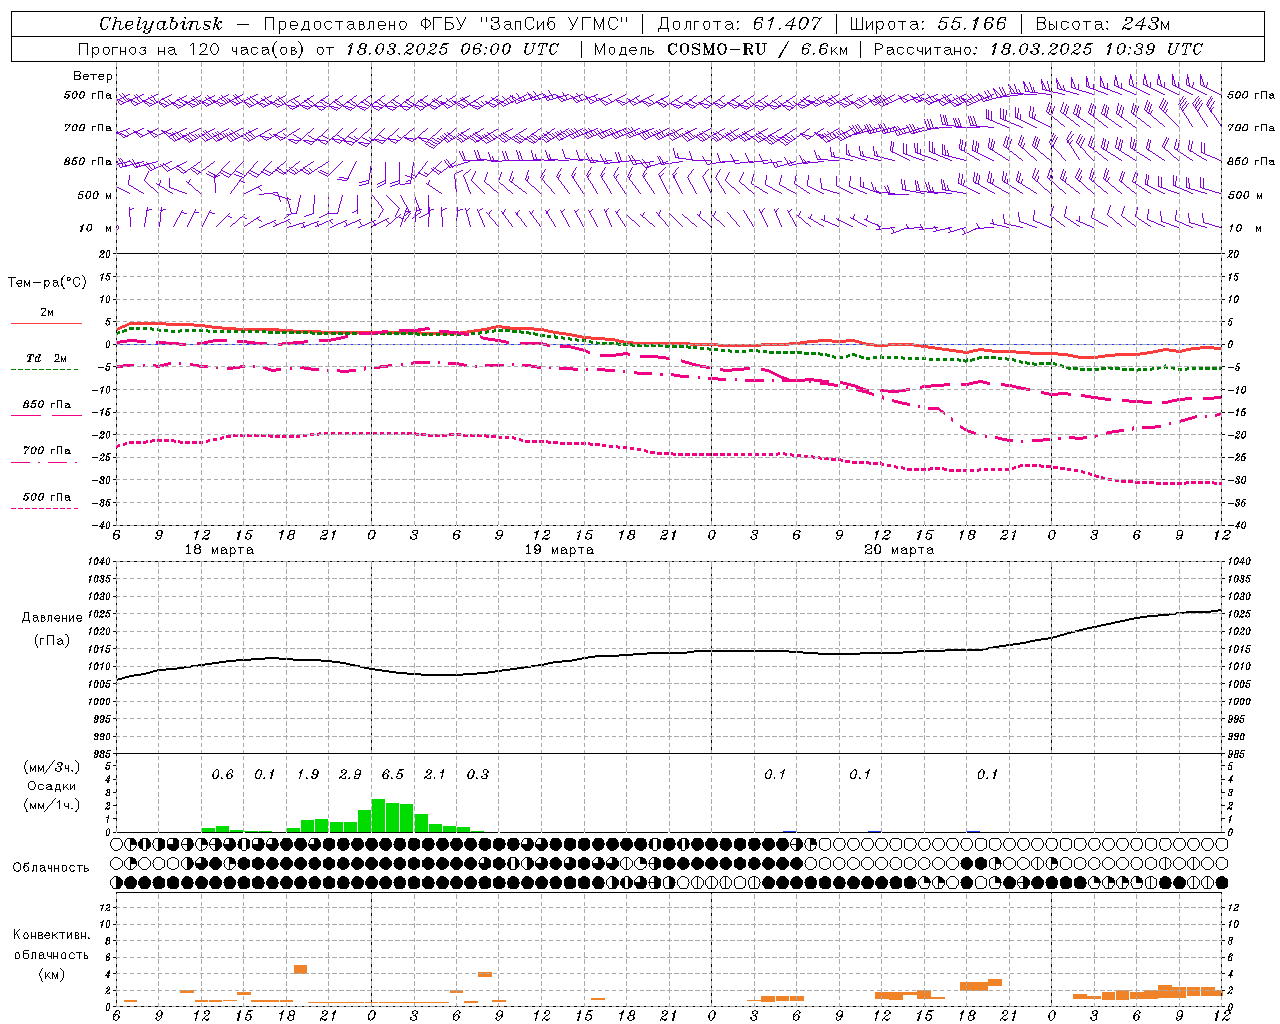Click the 2.9 precipitation total value
The width and height of the screenshot is (1280, 1024).
tap(350, 774)
